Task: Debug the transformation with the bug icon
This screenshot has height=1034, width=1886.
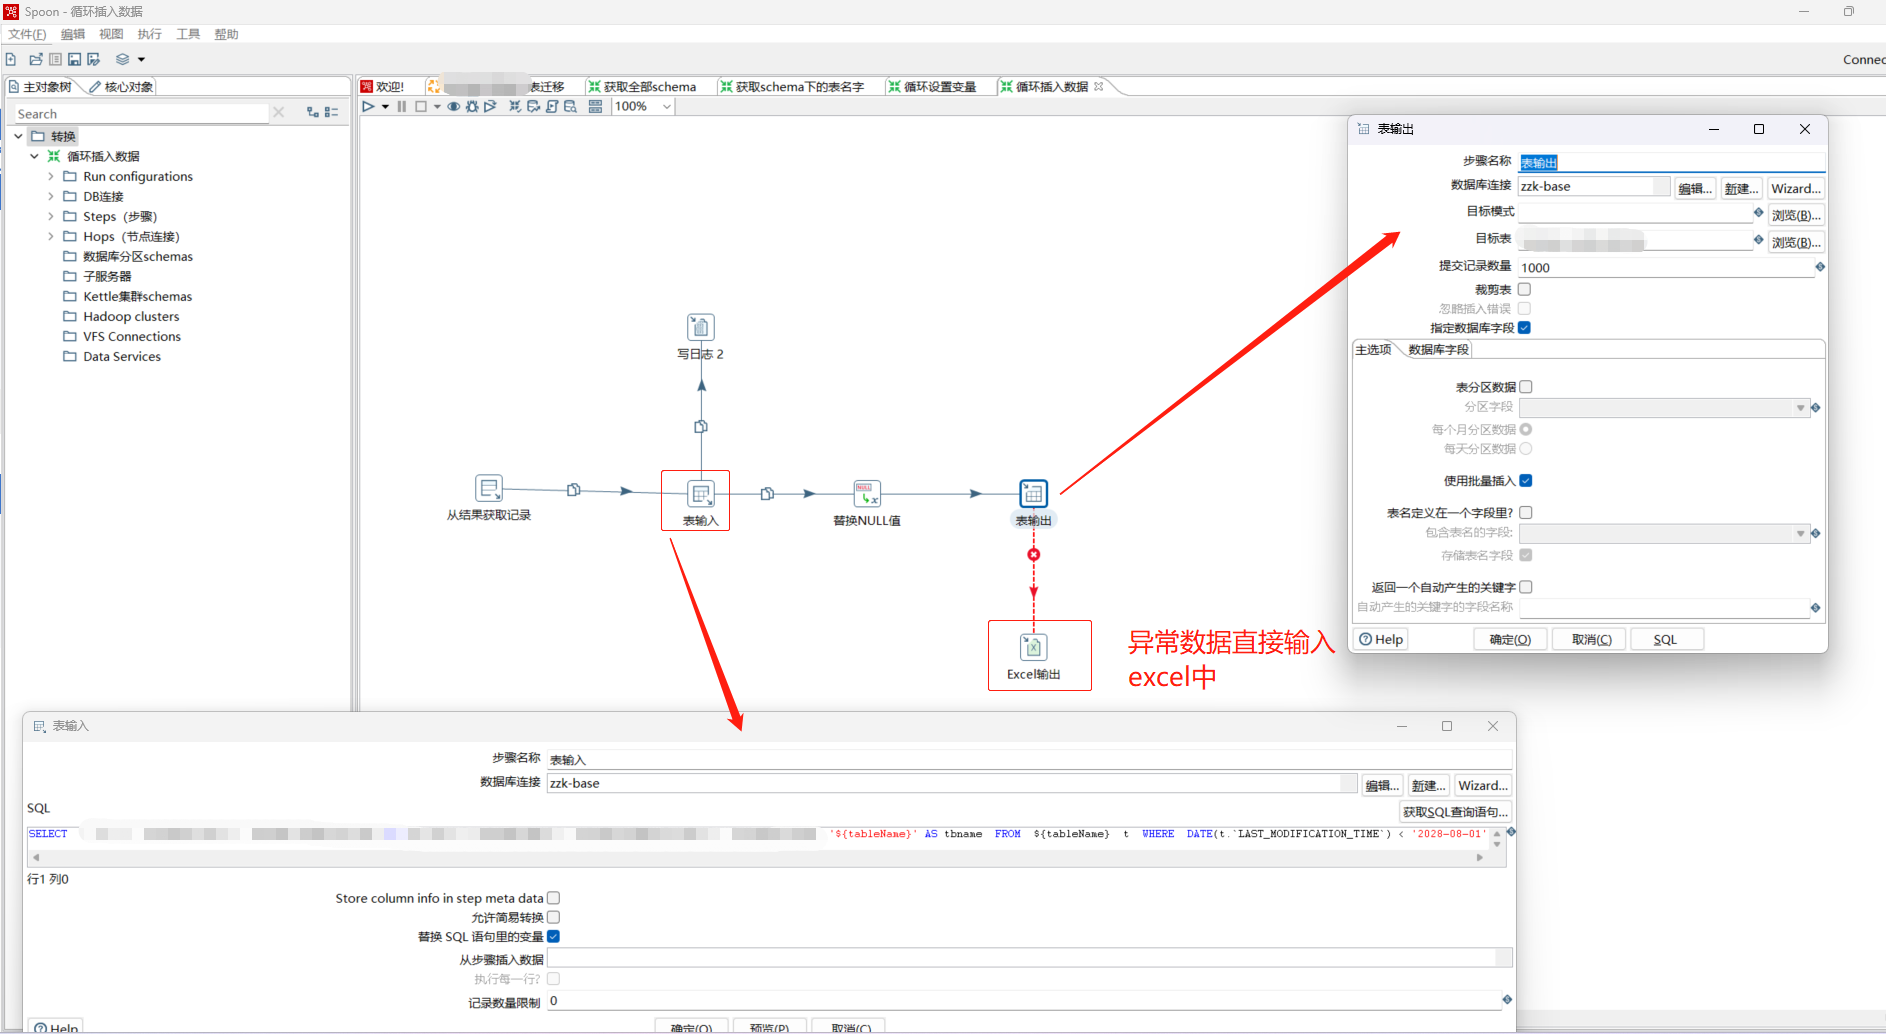Action: tap(472, 106)
